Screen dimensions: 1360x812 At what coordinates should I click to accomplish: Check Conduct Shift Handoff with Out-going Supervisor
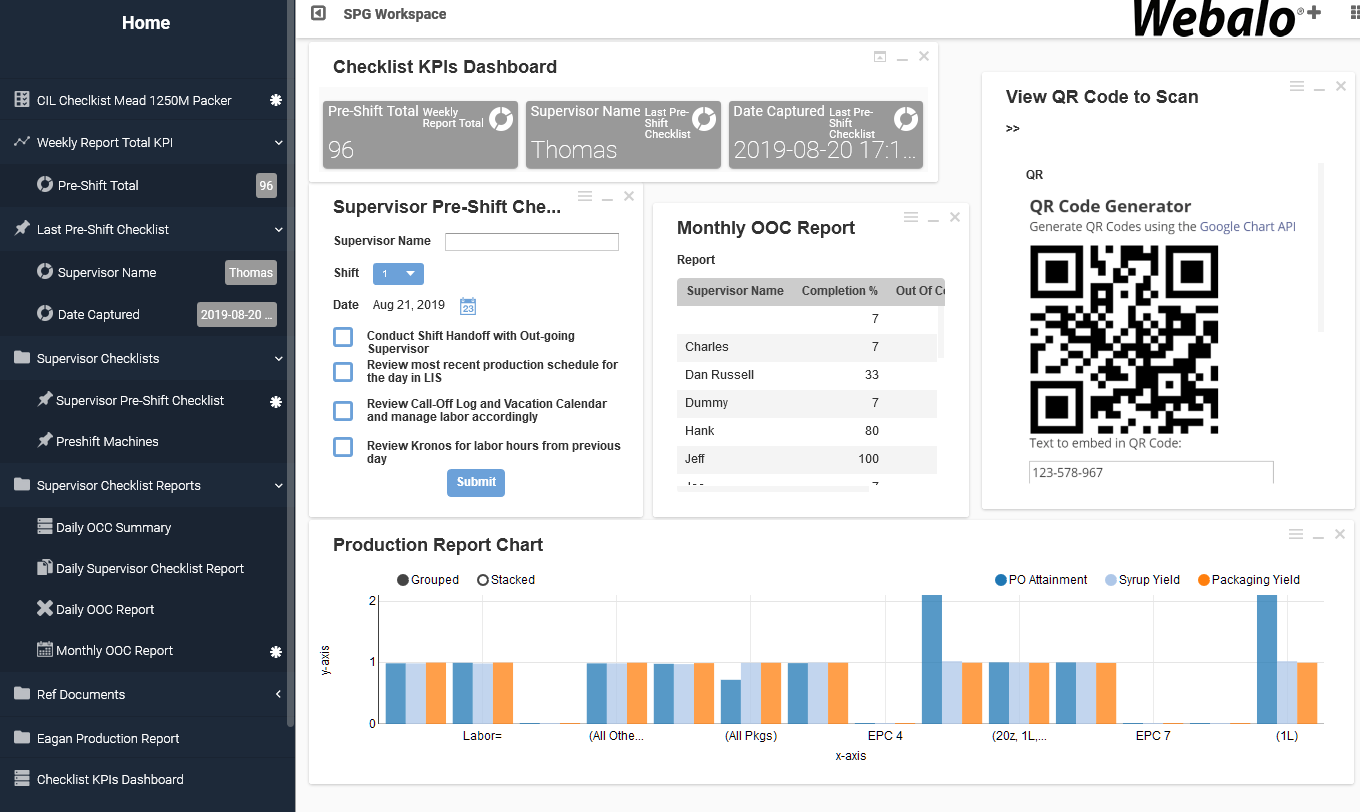point(343,337)
